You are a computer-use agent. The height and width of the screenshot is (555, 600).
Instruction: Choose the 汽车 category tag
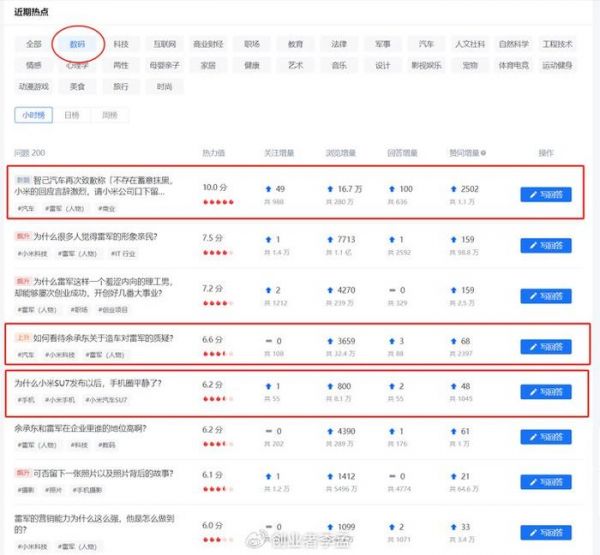click(426, 45)
